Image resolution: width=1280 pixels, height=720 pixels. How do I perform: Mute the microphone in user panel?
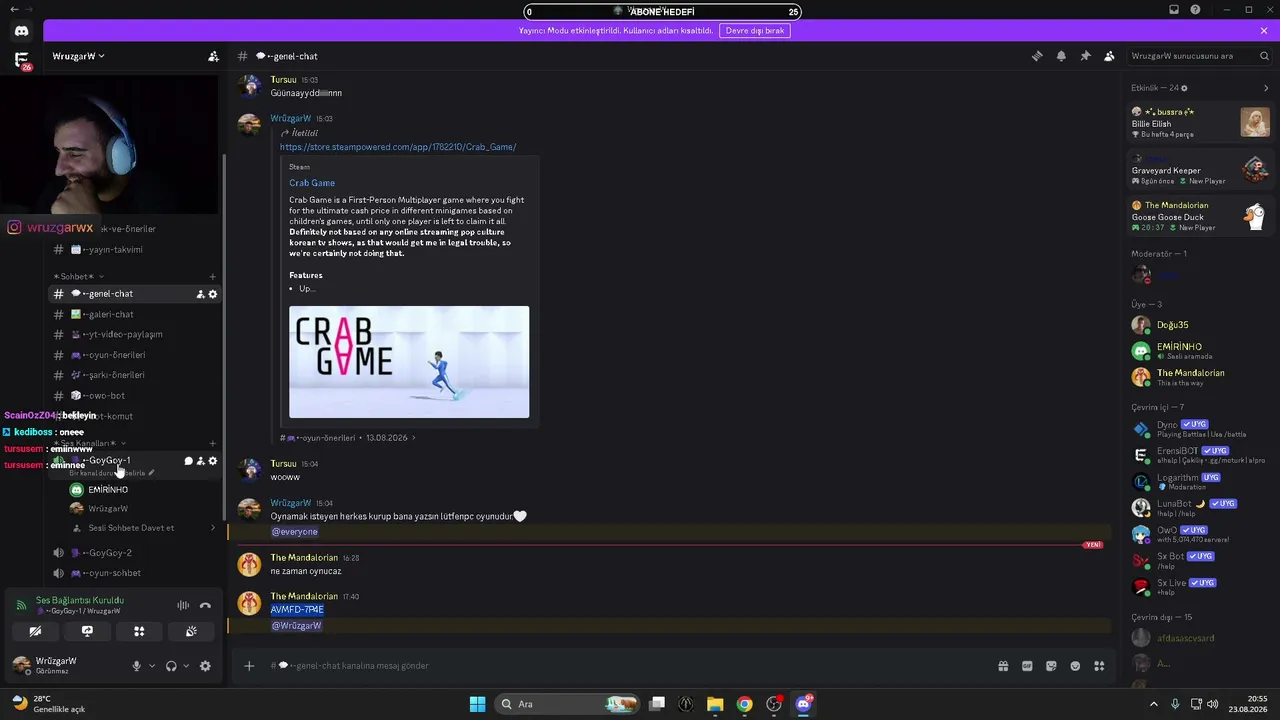click(x=137, y=666)
